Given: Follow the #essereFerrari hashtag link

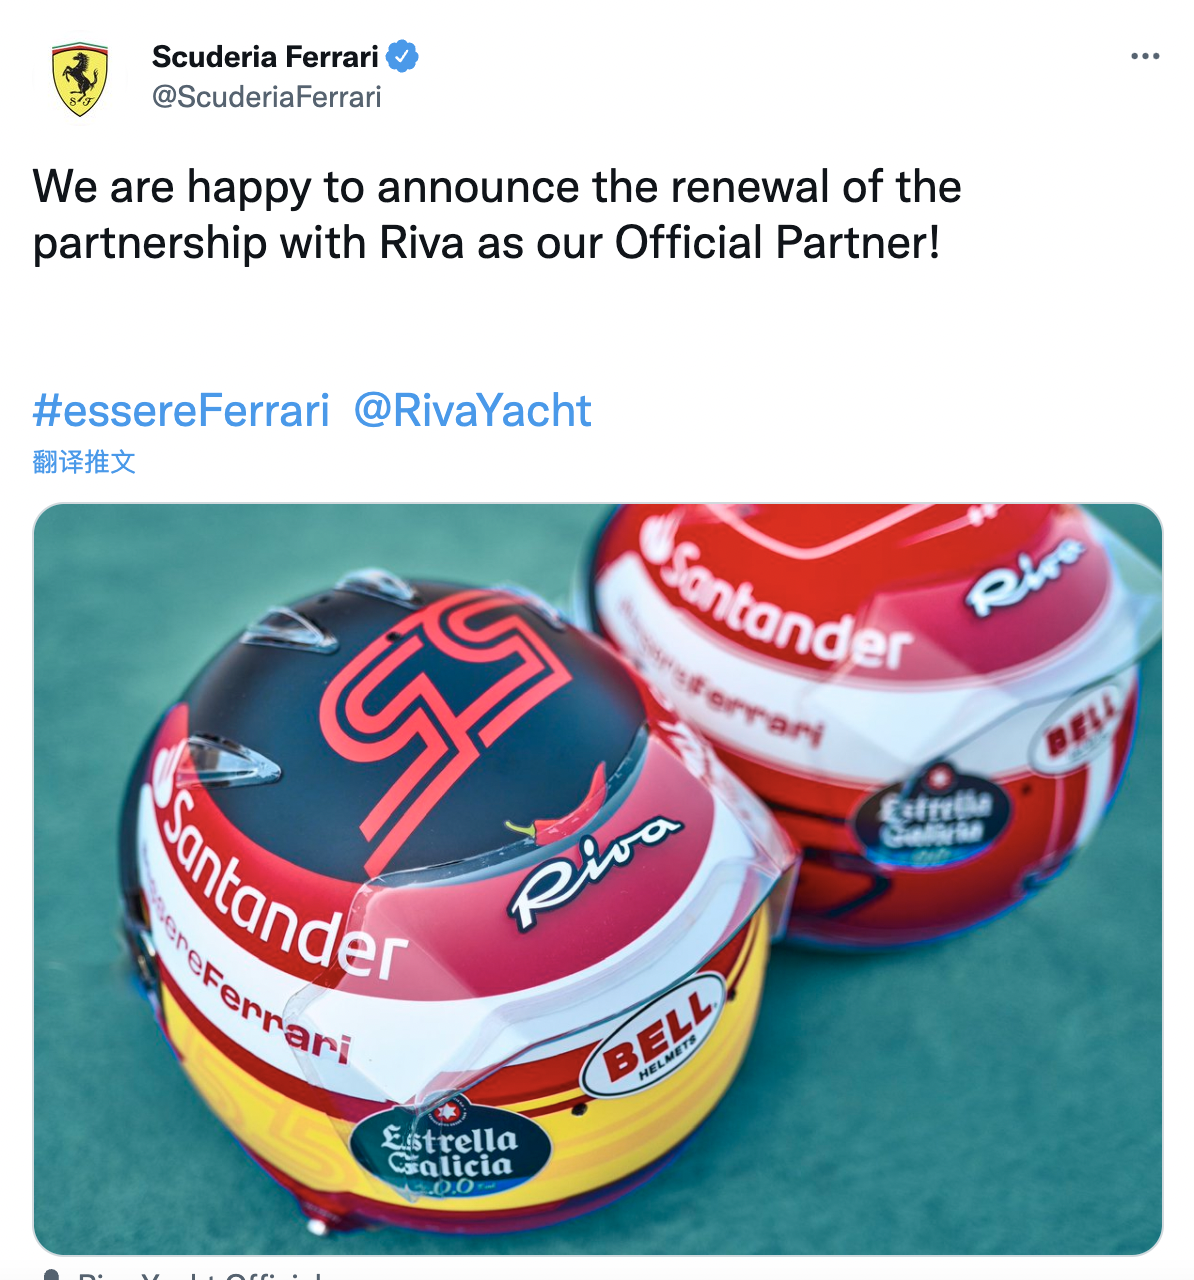Looking at the screenshot, I should click(181, 411).
